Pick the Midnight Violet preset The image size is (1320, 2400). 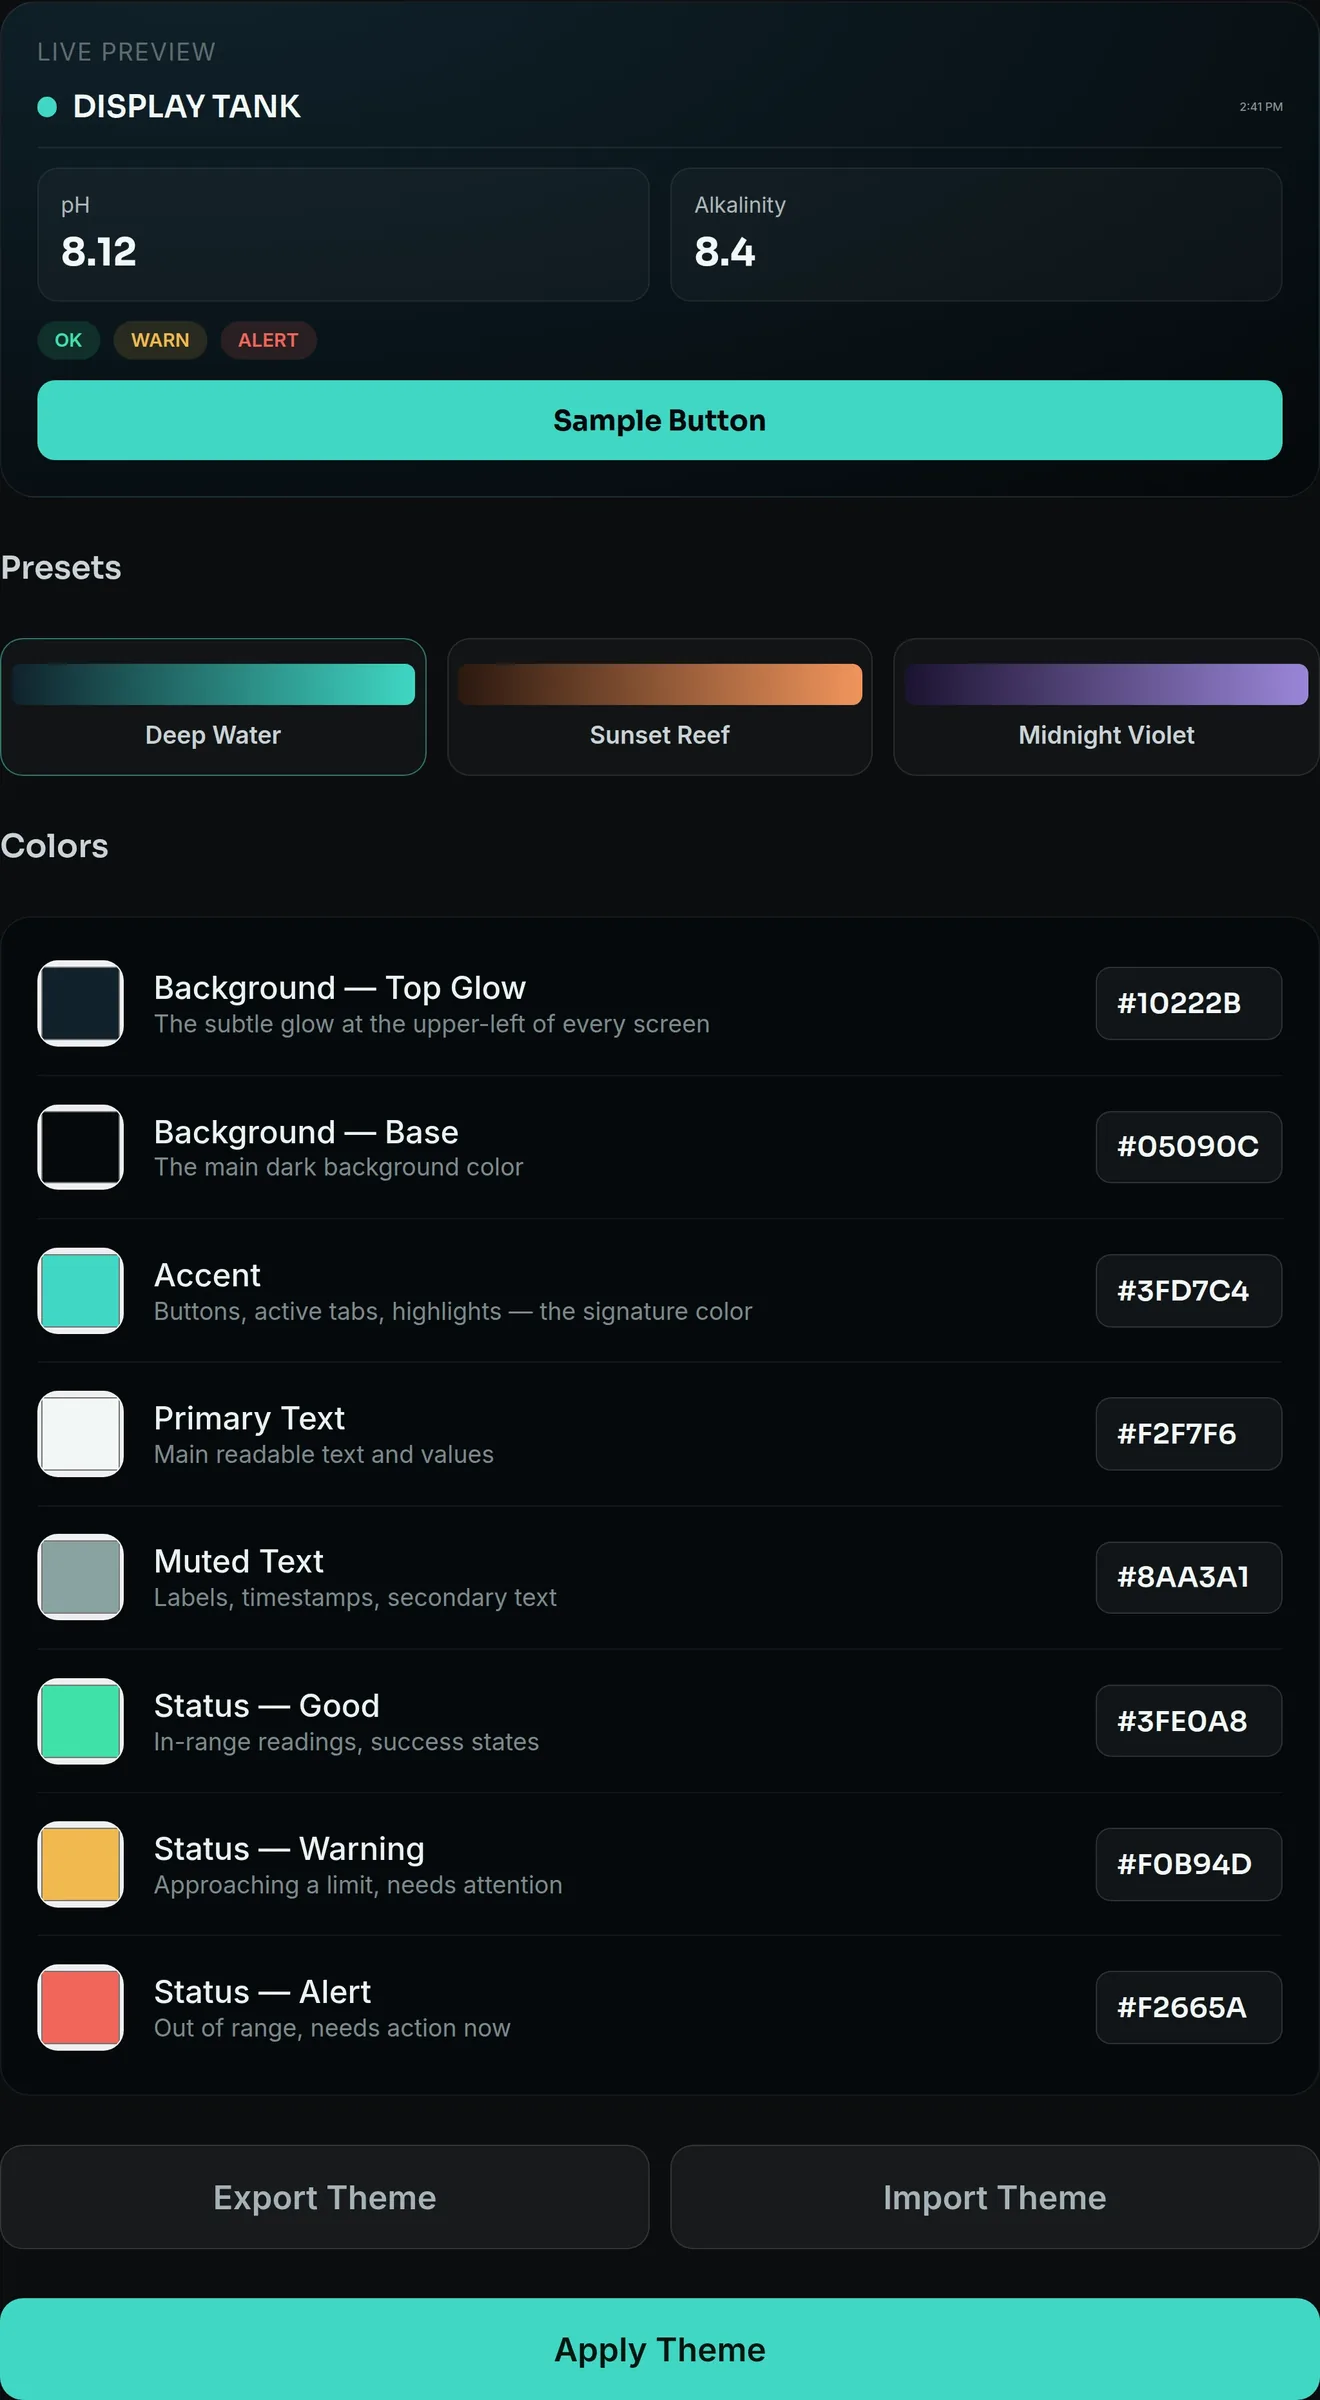tap(1106, 707)
